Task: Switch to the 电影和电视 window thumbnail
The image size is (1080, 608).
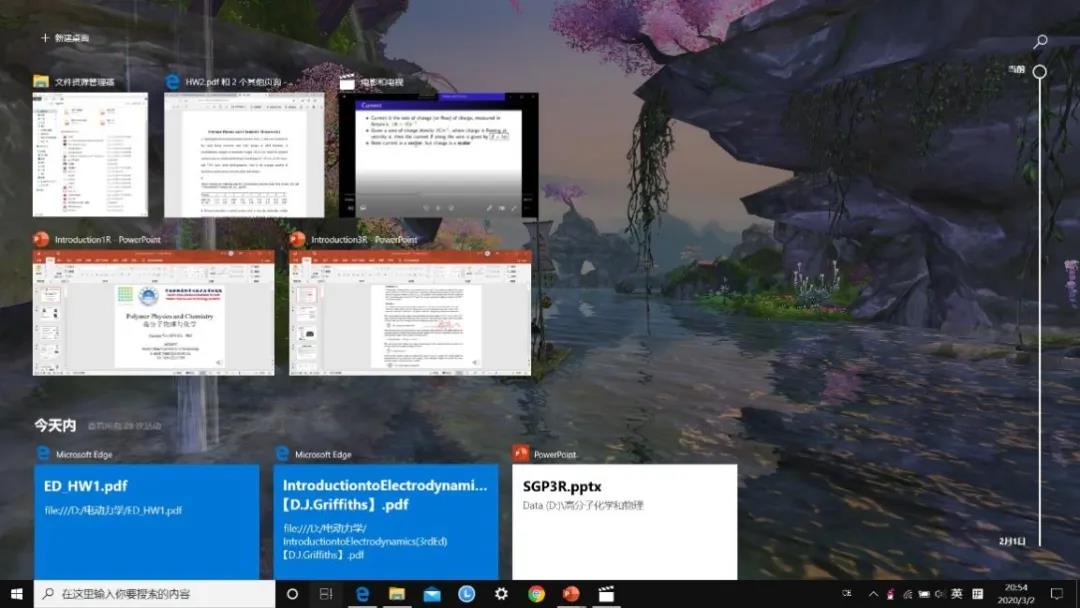Action: [439, 155]
